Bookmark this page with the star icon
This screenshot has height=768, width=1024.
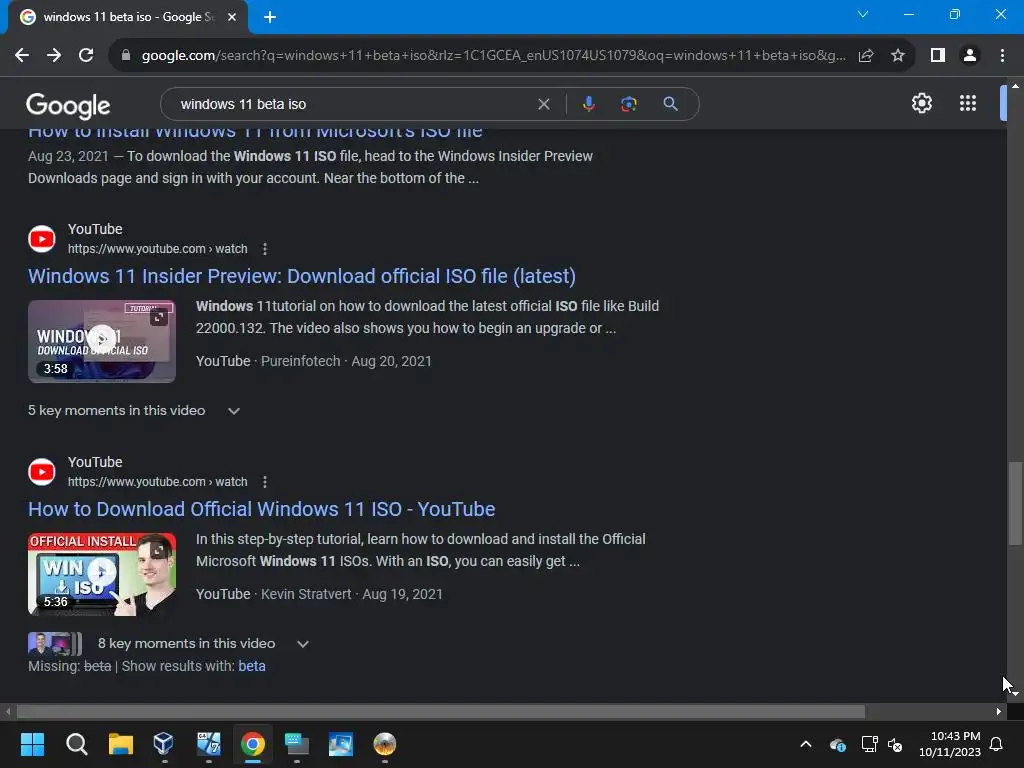pos(898,56)
